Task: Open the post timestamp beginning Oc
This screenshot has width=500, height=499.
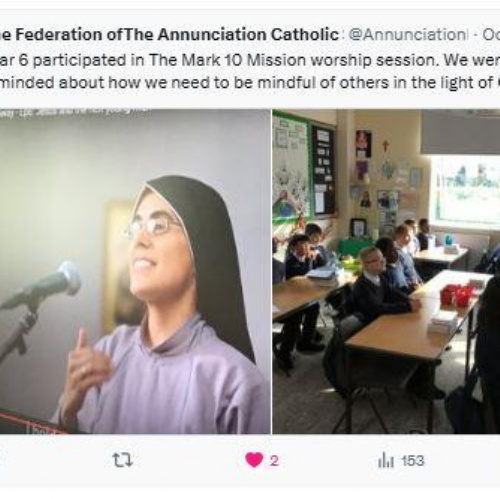Action: 492,35
